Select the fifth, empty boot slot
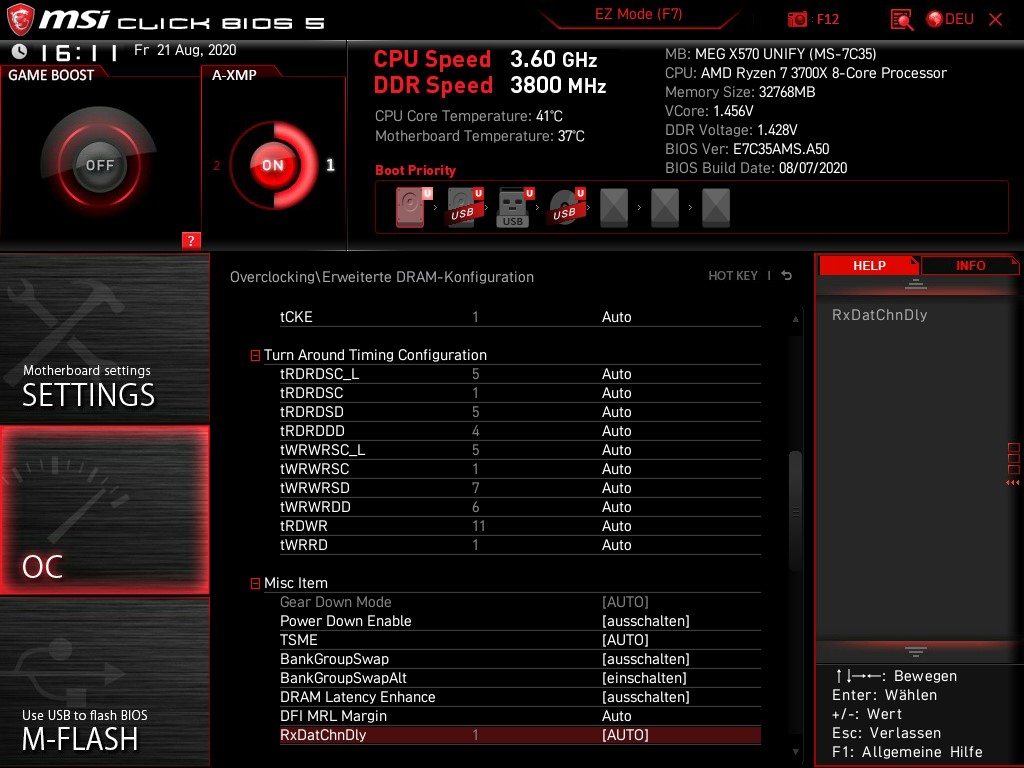This screenshot has height=768, width=1024. point(614,208)
